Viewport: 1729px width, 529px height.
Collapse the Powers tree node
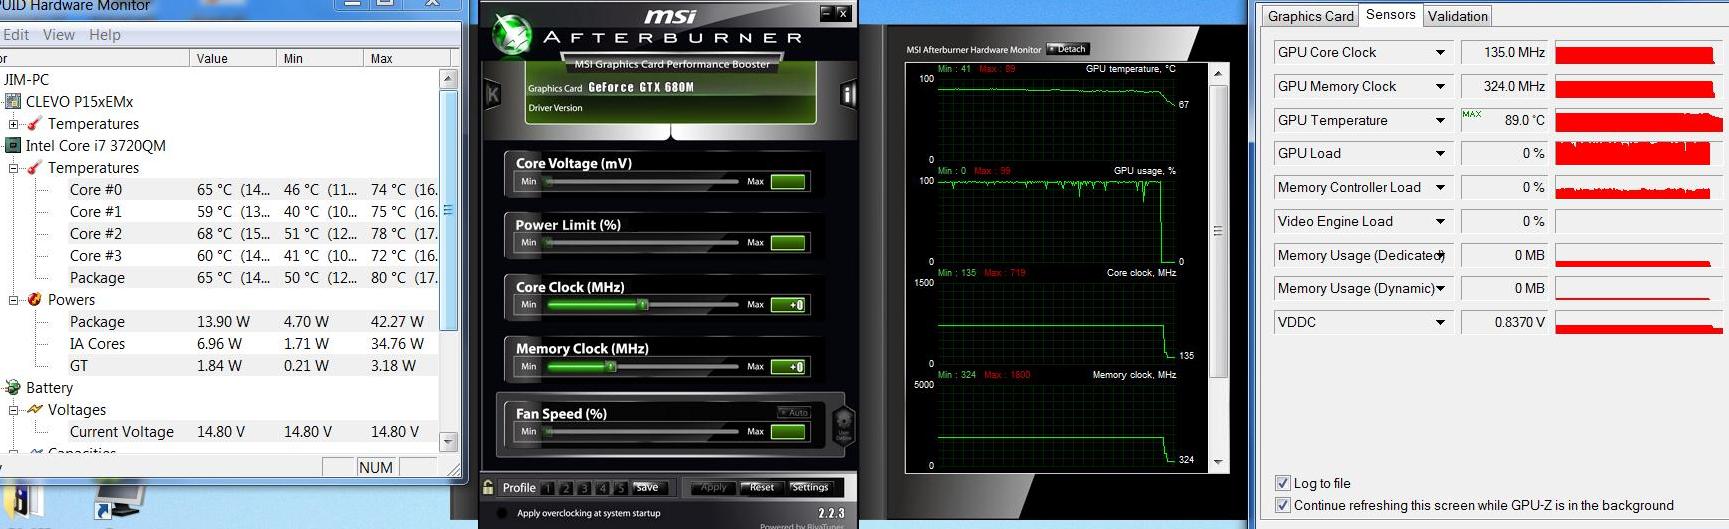14,300
